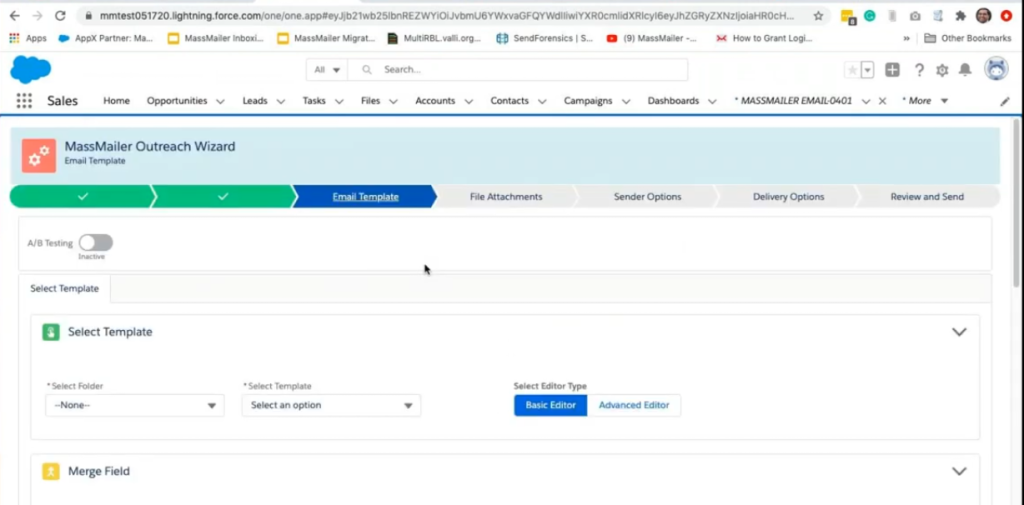Open Apps bookmarks shortcut
This screenshot has height=505, width=1024.
click(27, 39)
